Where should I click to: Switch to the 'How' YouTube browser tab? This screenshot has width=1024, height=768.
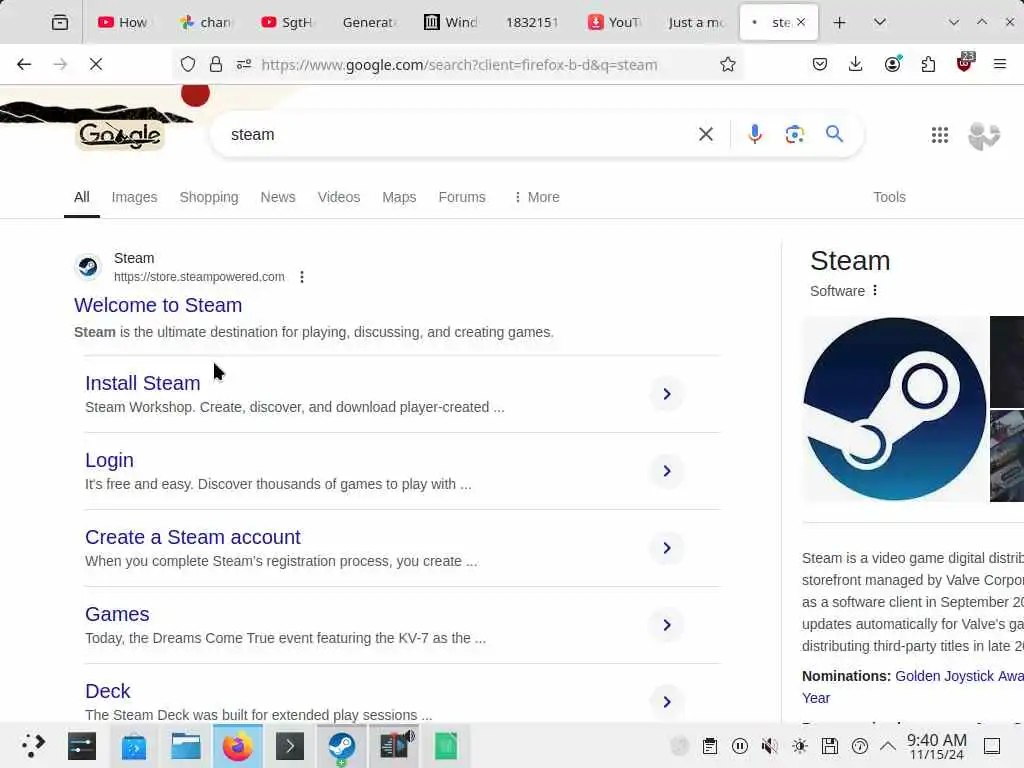coord(122,22)
